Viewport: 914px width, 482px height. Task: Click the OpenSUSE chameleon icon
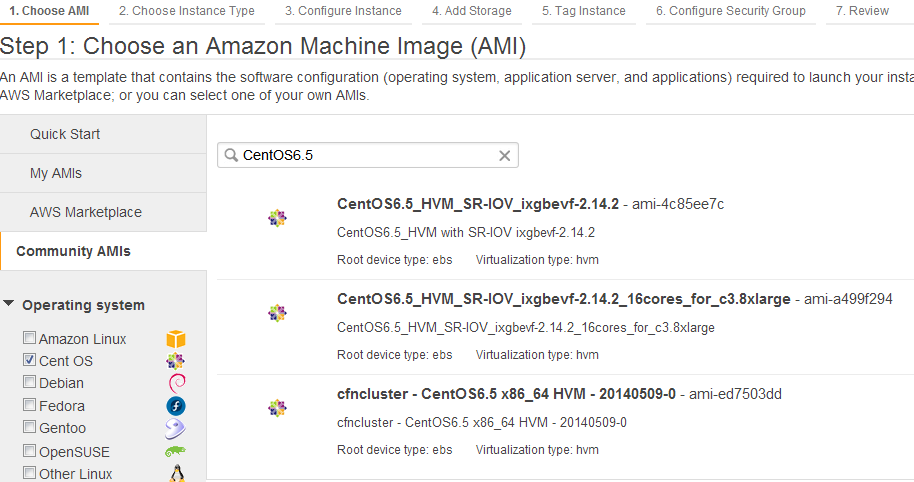(175, 451)
